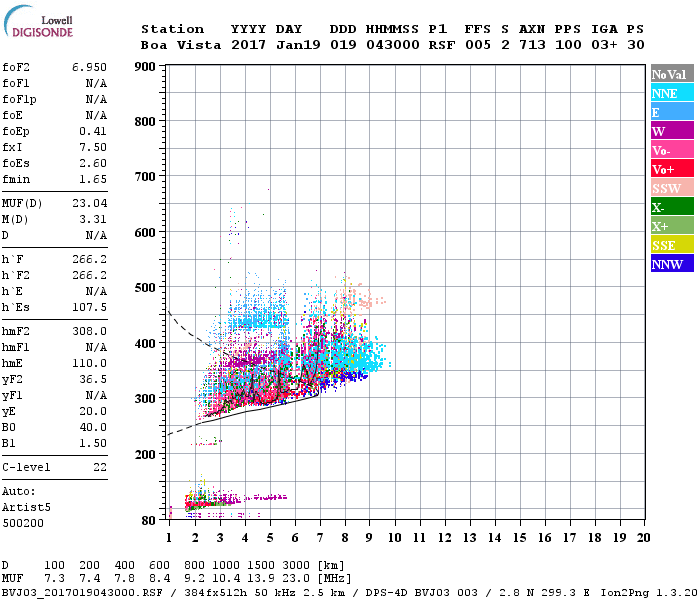Select the Vo+ red legend swatch

tap(672, 168)
